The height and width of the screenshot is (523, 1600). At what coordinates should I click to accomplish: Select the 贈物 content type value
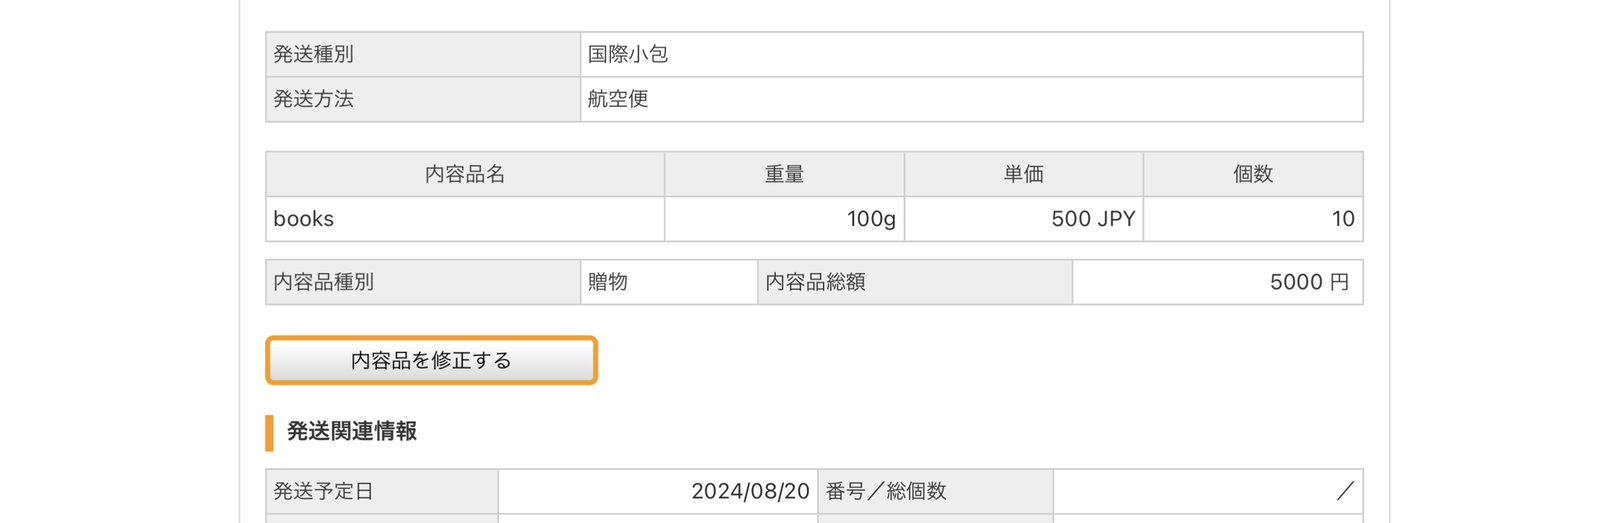coord(608,282)
